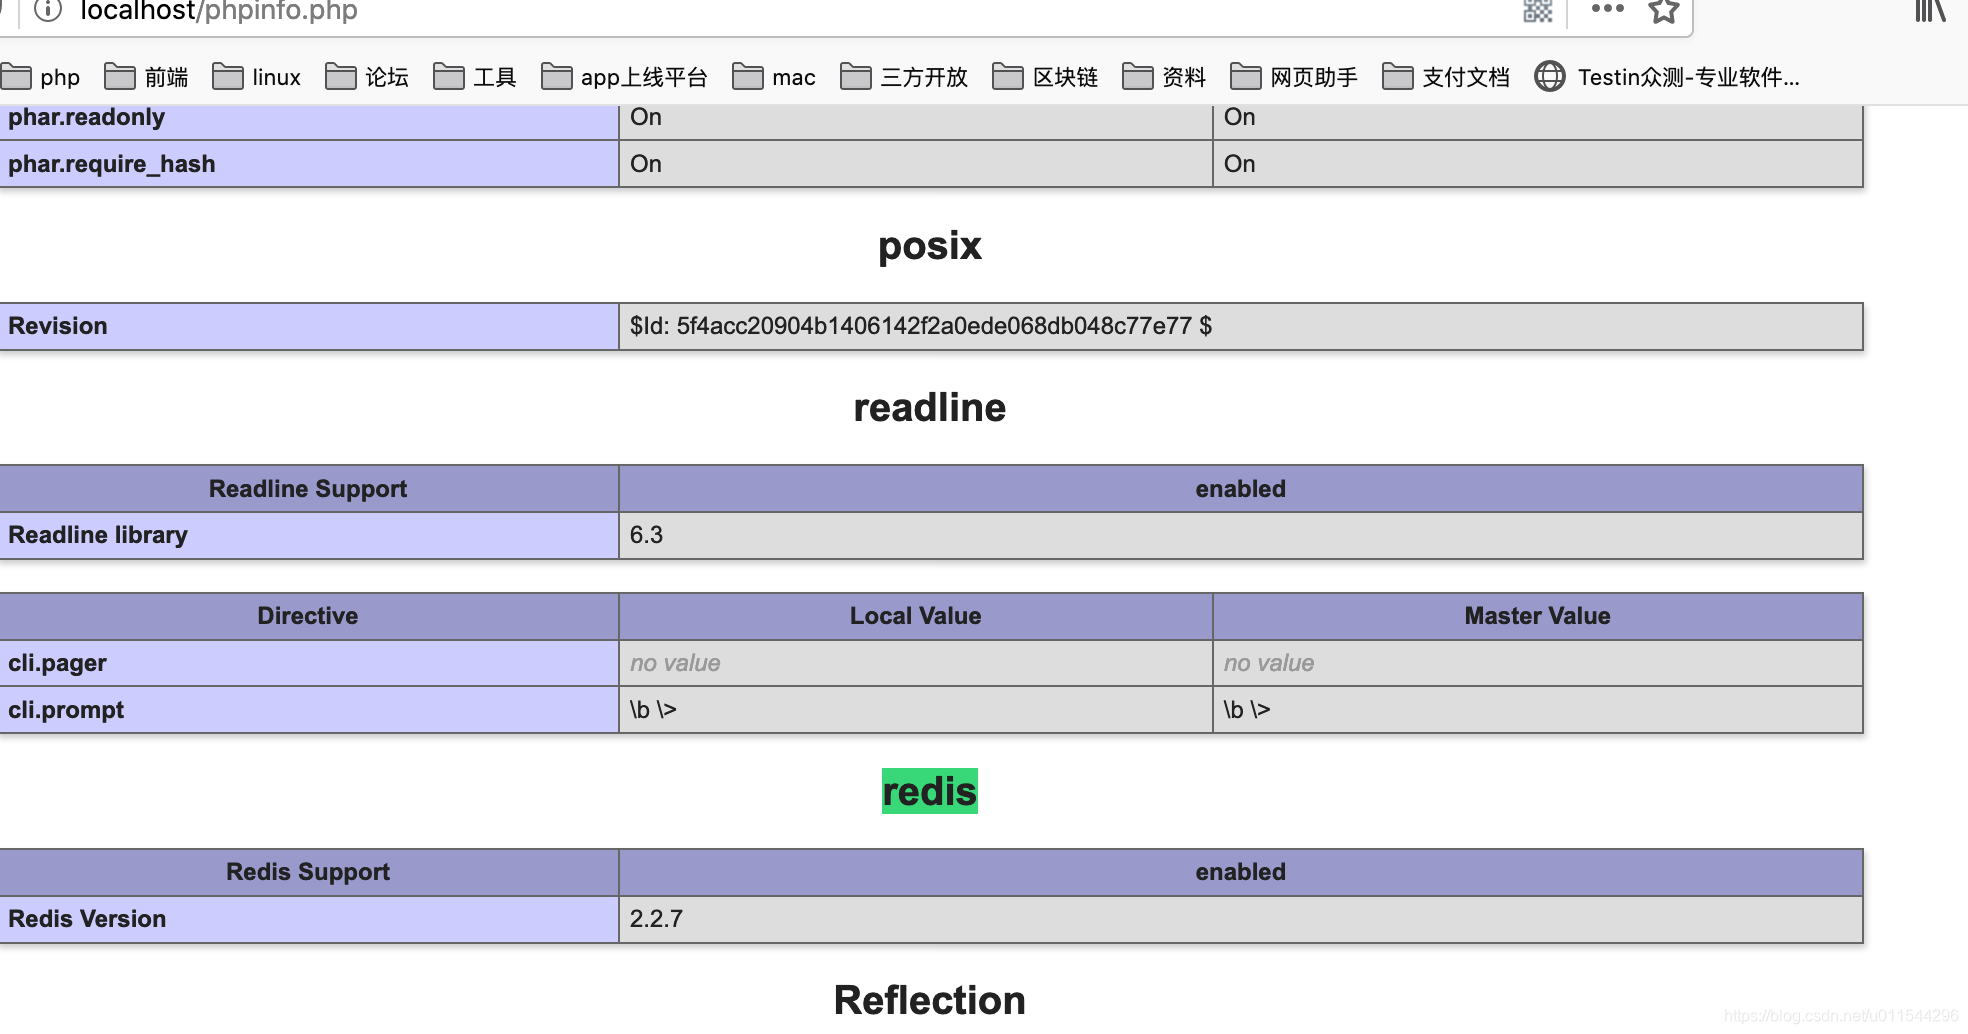Open the mac bookmarks folder
Image resolution: width=1968 pixels, height=1034 pixels.
[x=774, y=77]
